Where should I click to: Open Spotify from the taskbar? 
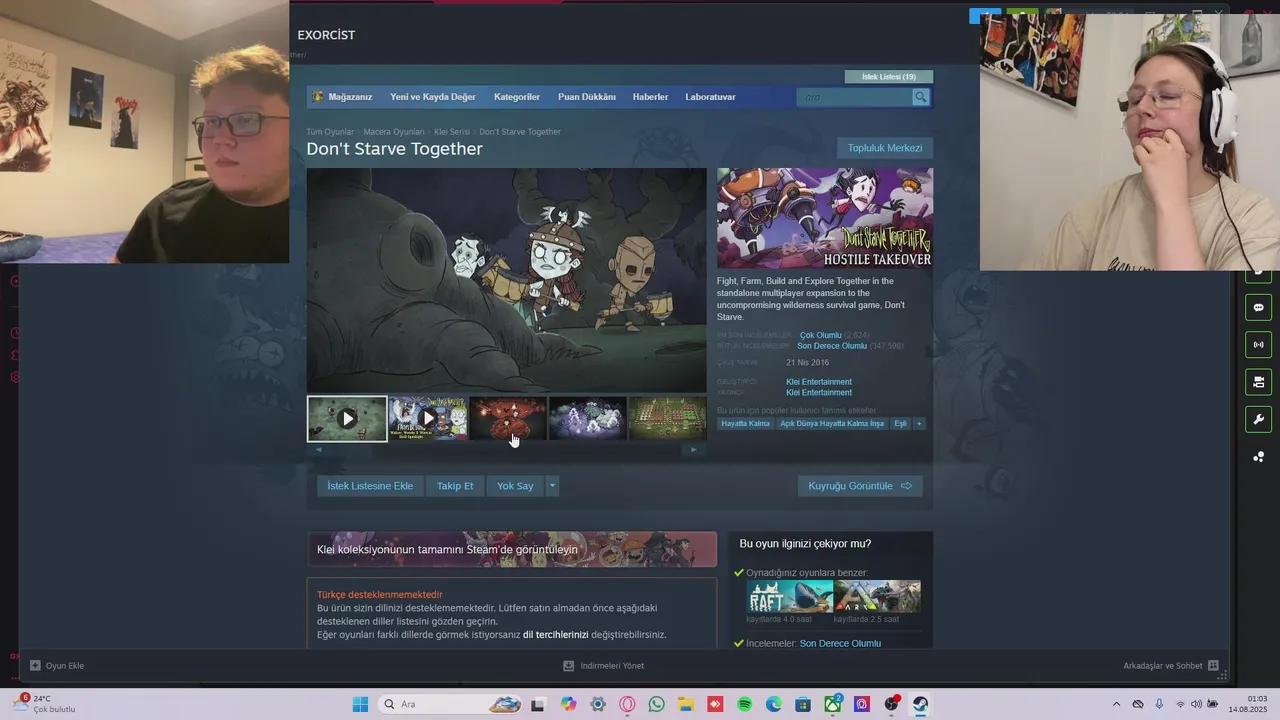pos(744,704)
